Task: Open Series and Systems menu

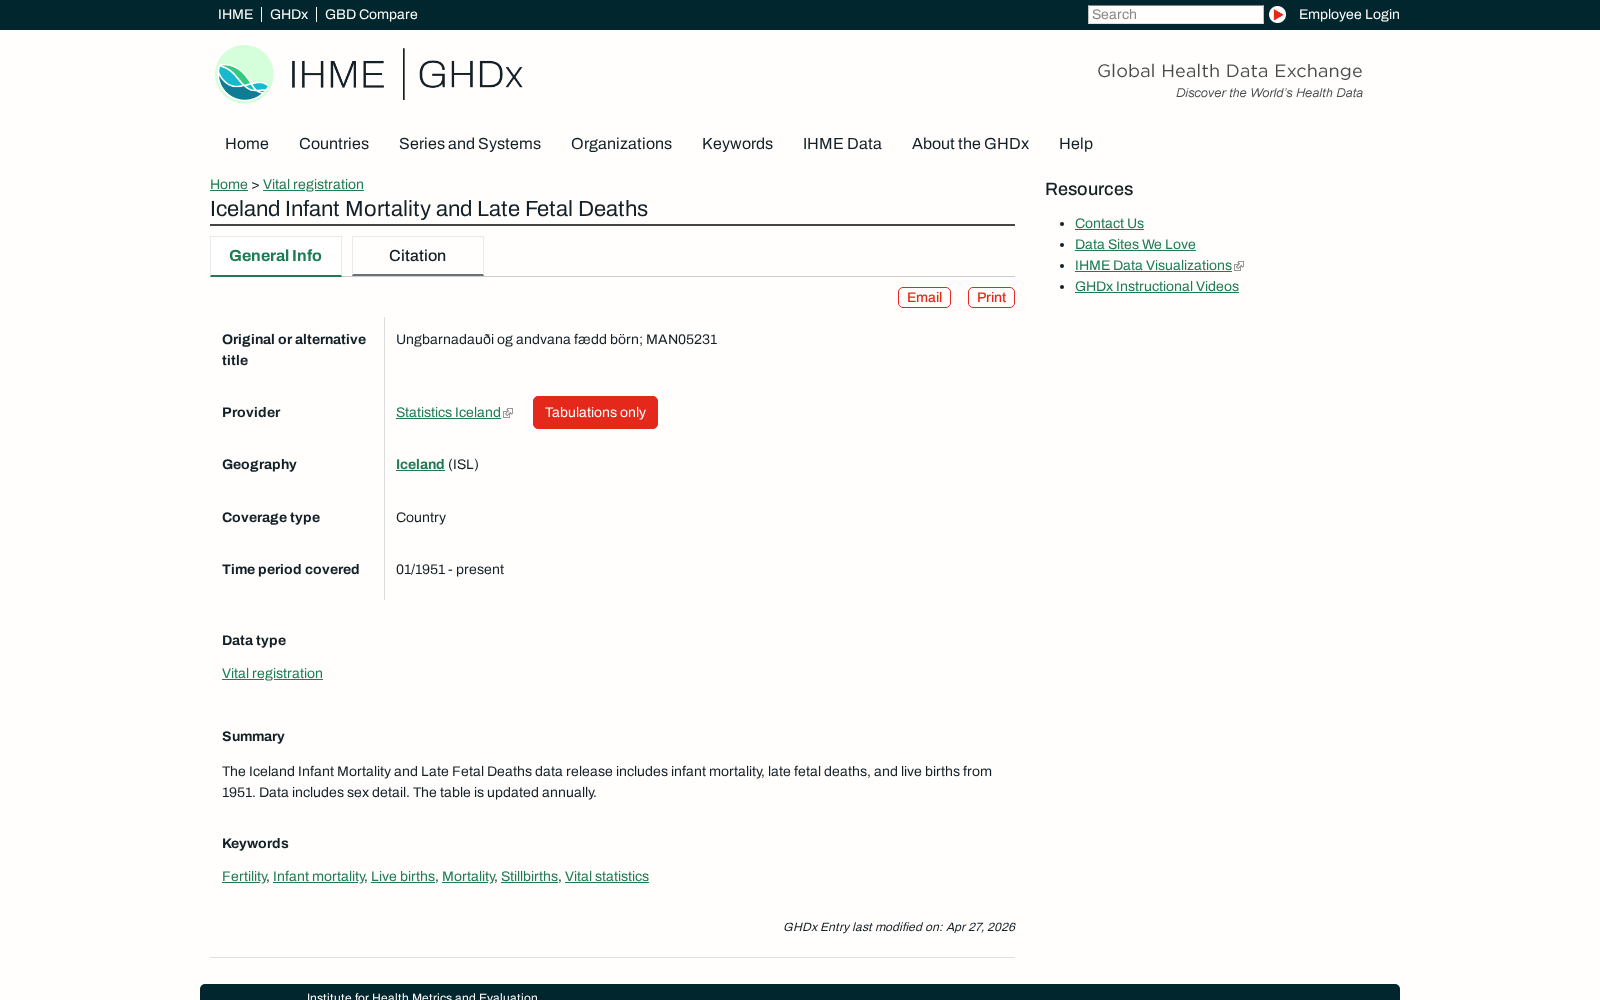Action: point(470,144)
